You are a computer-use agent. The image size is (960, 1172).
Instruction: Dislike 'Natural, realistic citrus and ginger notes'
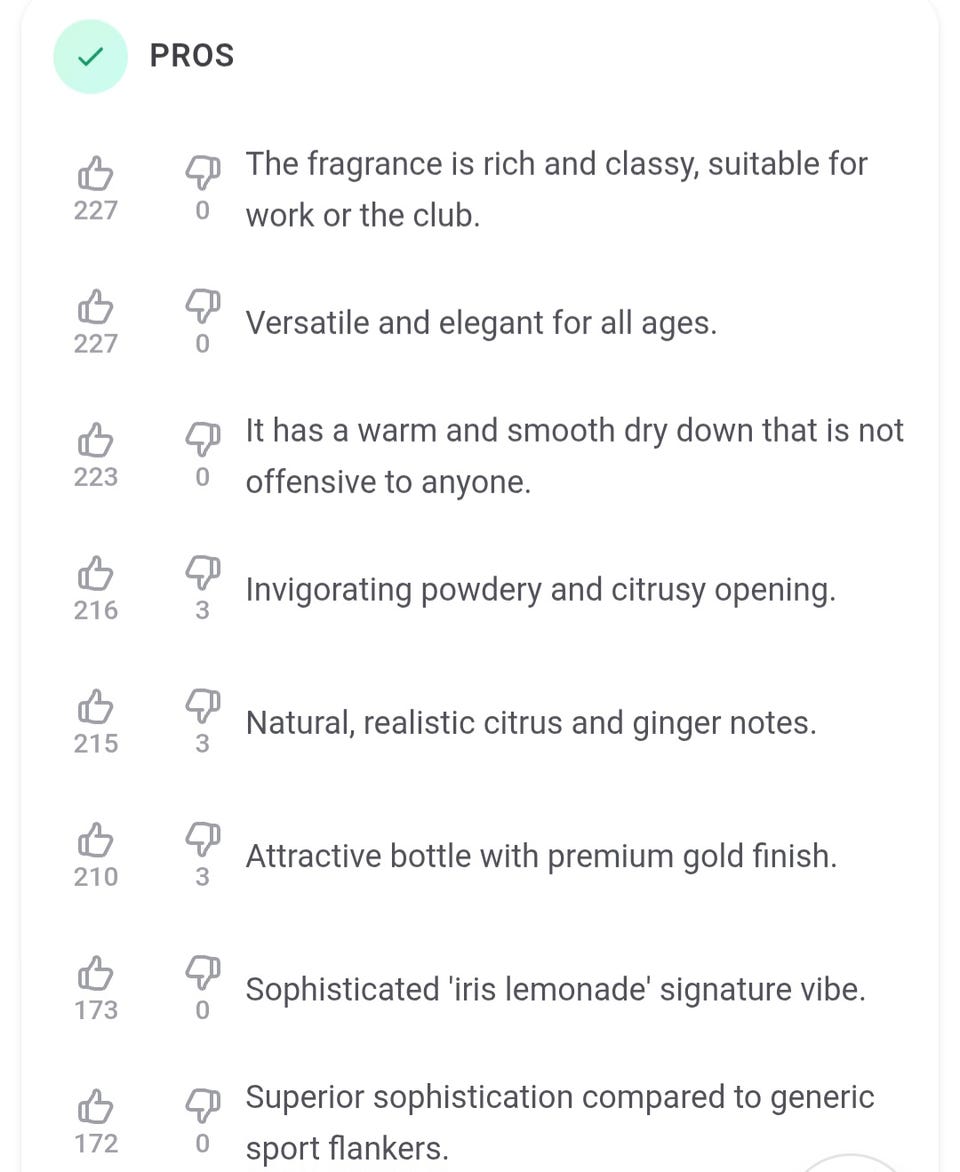203,706
